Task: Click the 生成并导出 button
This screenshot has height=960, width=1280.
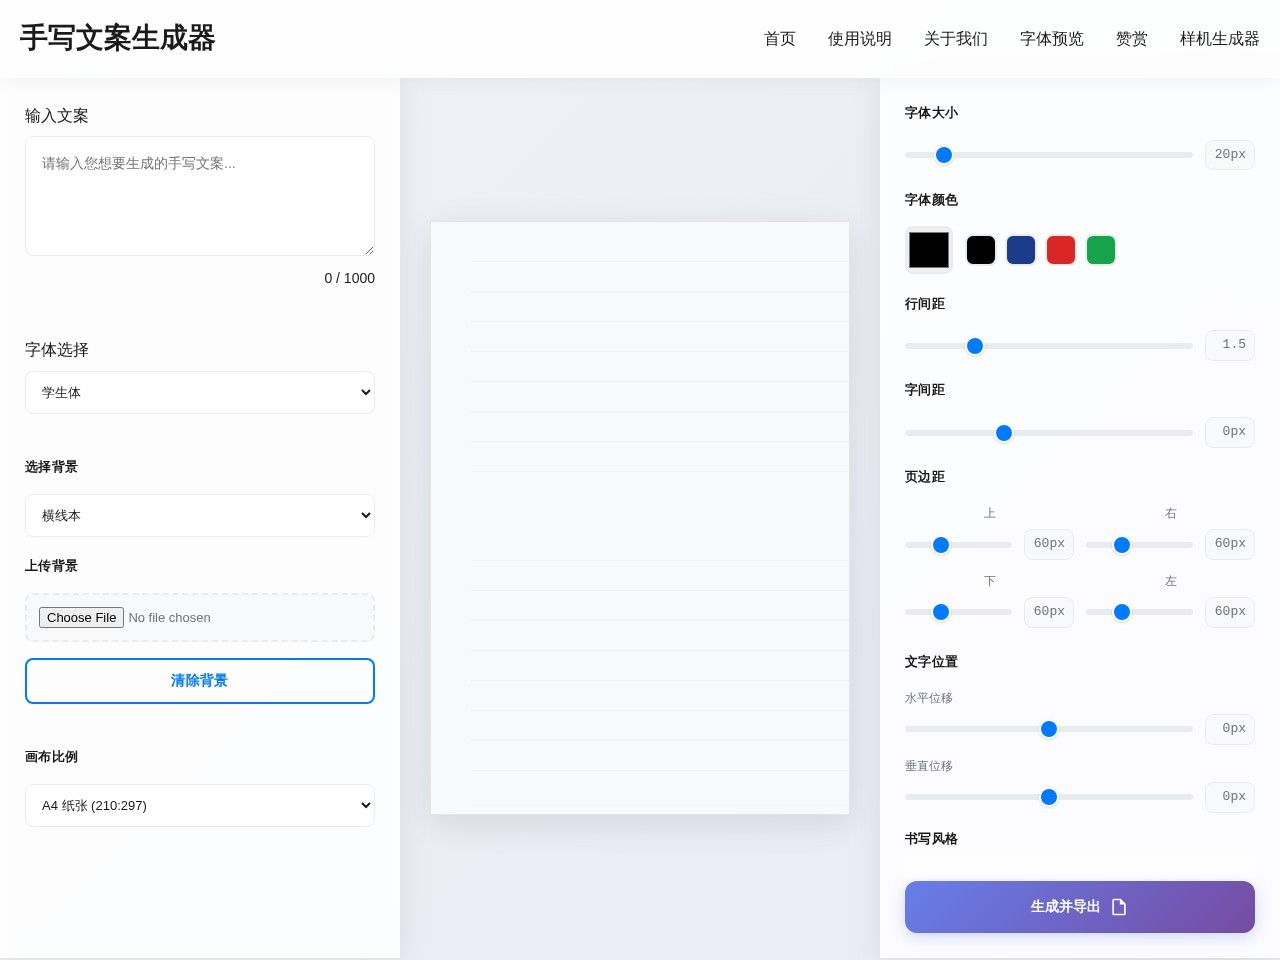Action: 1080,907
